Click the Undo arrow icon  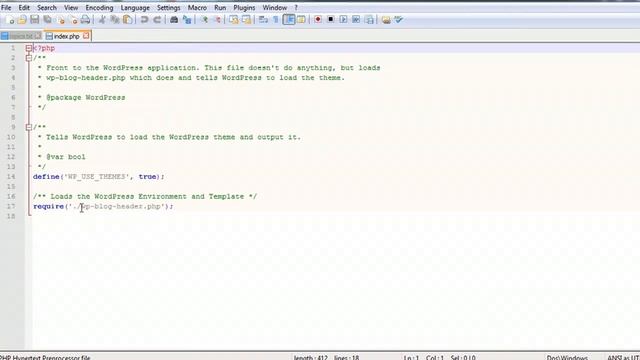[144, 20]
